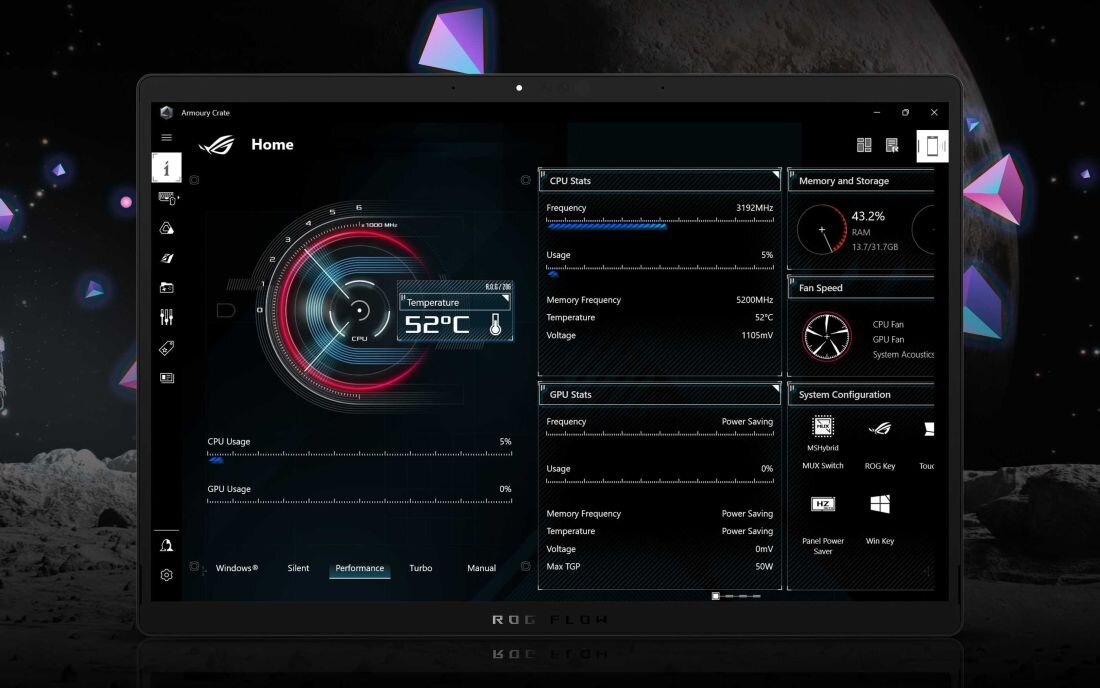The image size is (1100, 688).
Task: Switch to Silent operating mode
Action: [x=298, y=568]
